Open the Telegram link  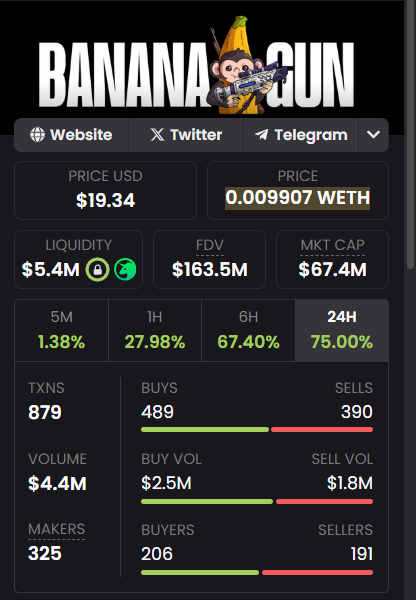point(301,135)
